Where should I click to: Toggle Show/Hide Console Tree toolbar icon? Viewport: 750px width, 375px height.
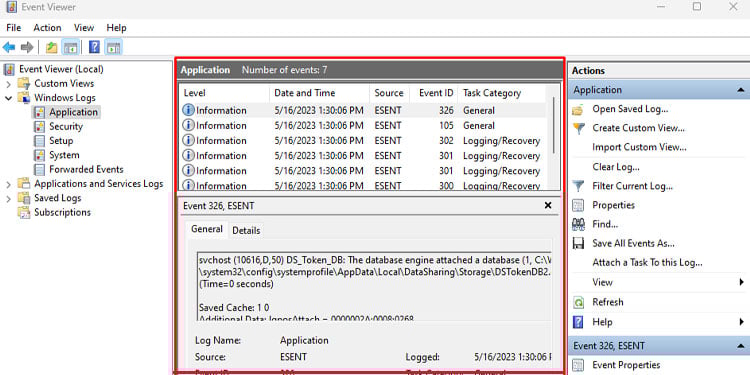pyautogui.click(x=71, y=47)
